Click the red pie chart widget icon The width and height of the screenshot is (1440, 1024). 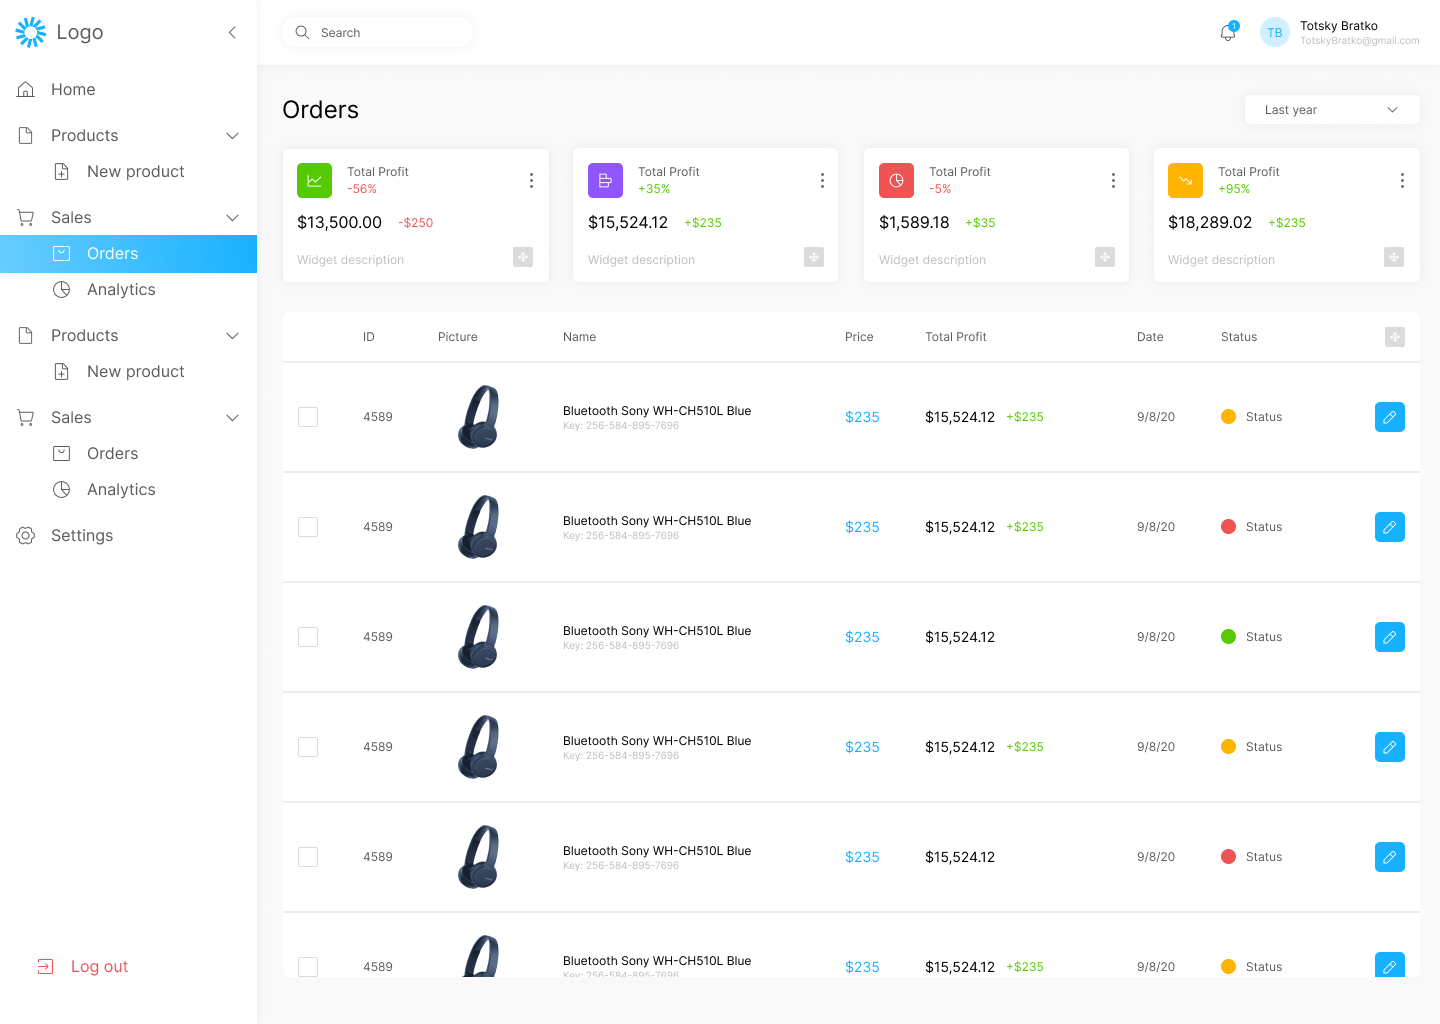[896, 181]
